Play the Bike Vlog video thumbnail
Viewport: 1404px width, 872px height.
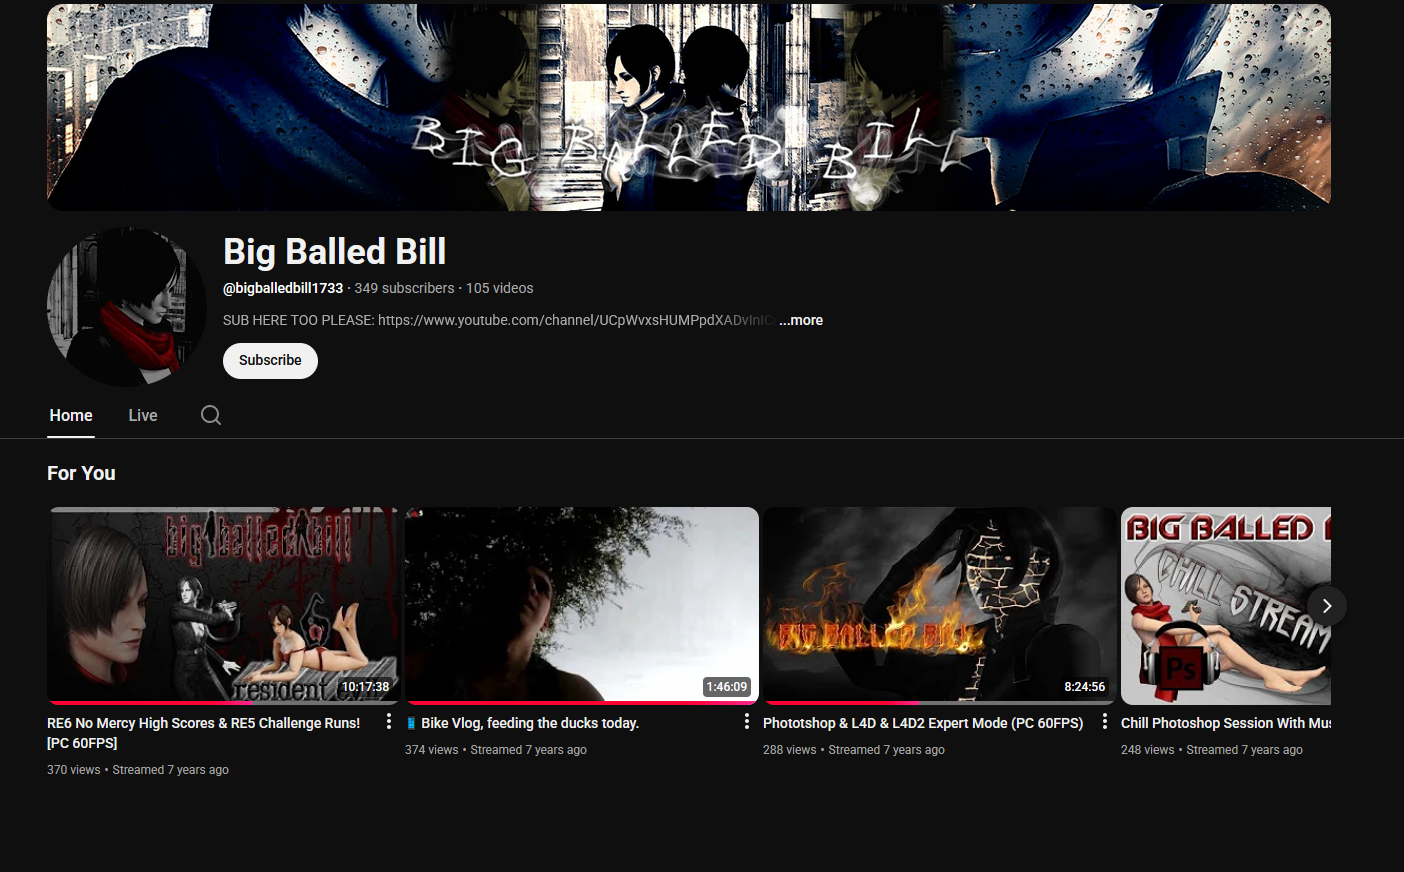581,605
